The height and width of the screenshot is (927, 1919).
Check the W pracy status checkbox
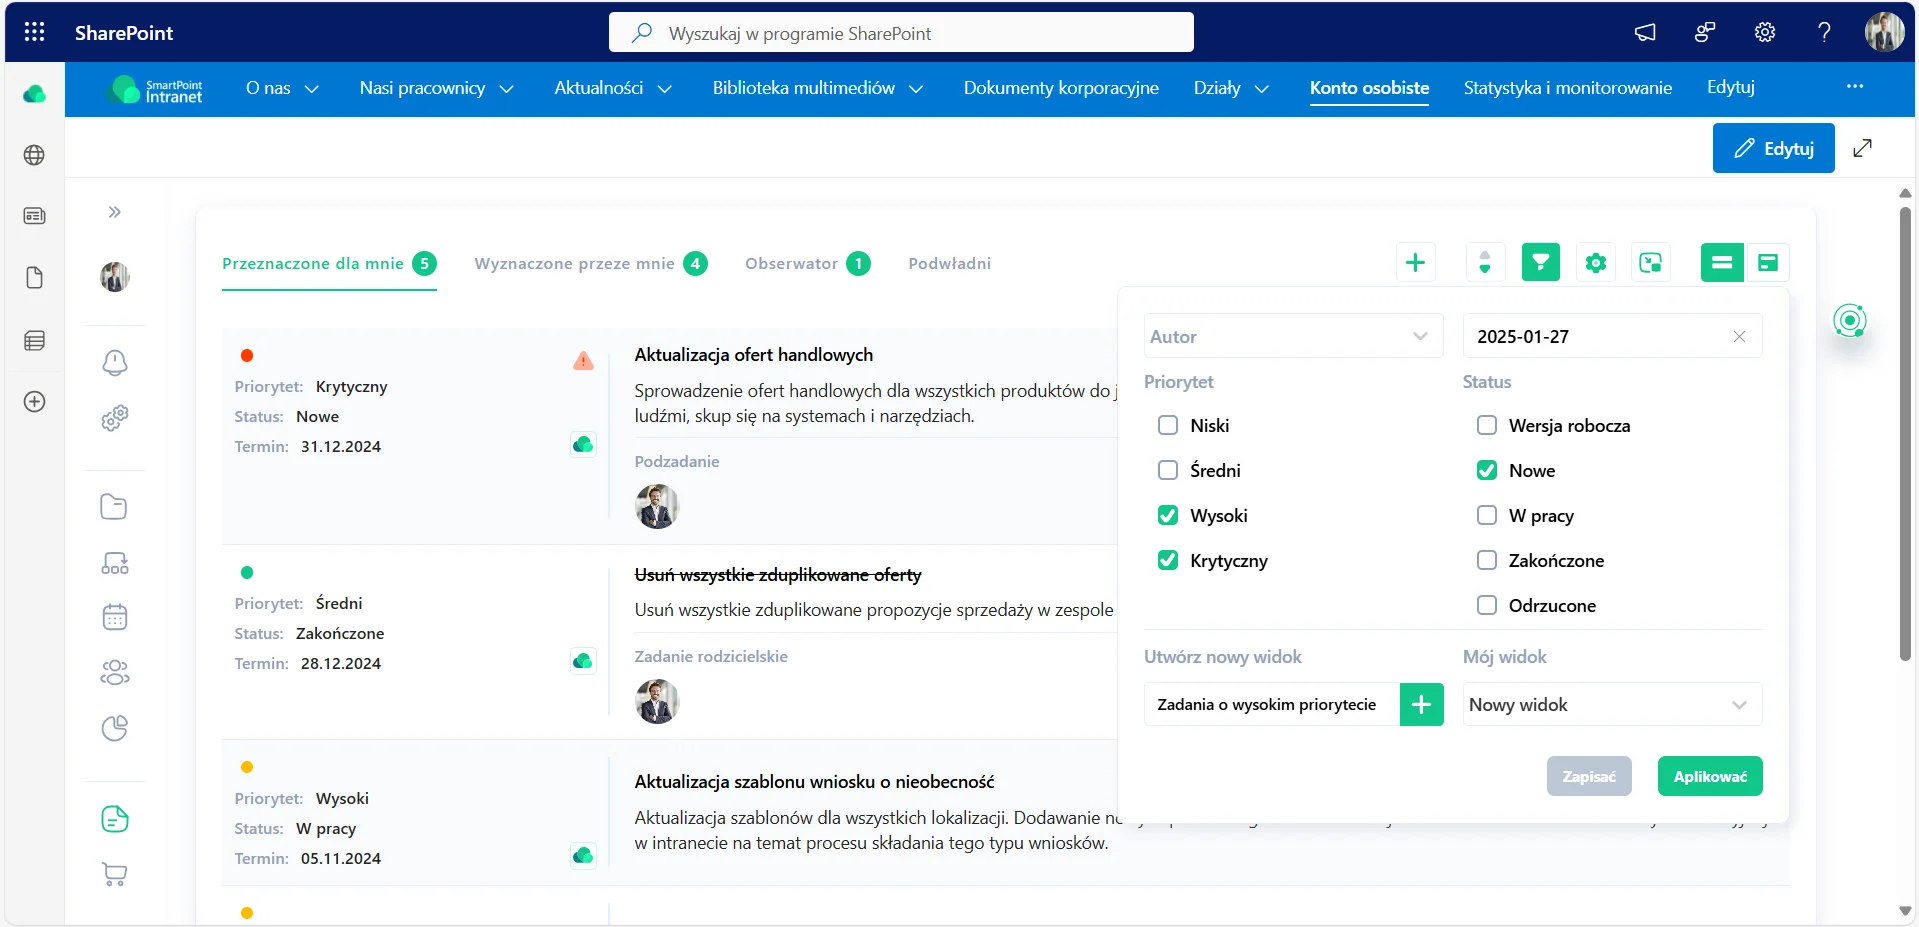pyautogui.click(x=1487, y=515)
